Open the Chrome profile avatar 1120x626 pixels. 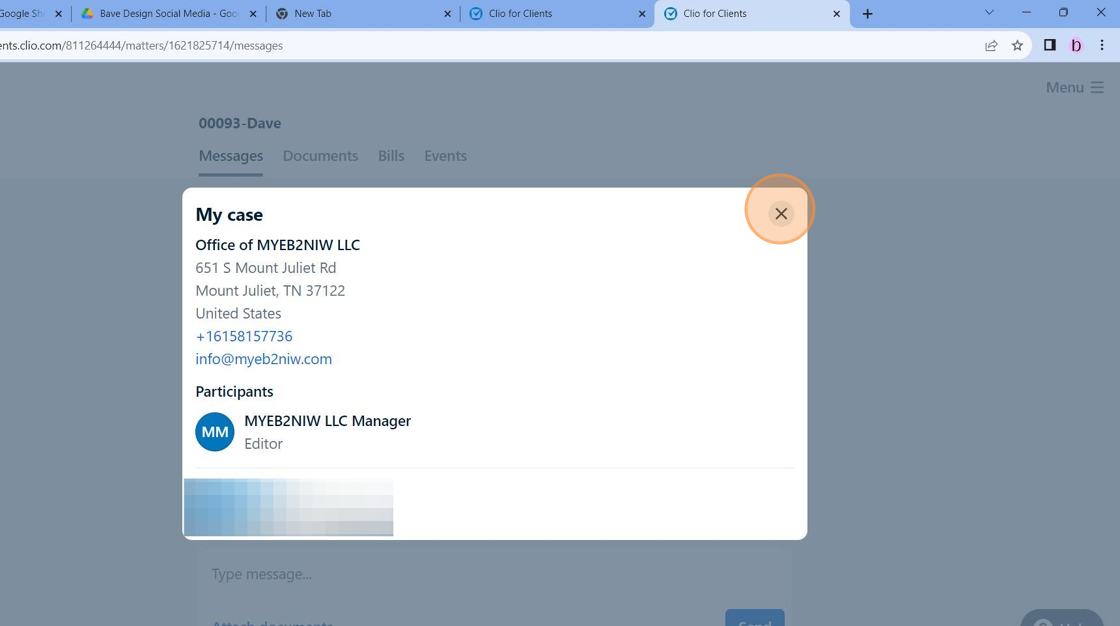coord(1076,45)
